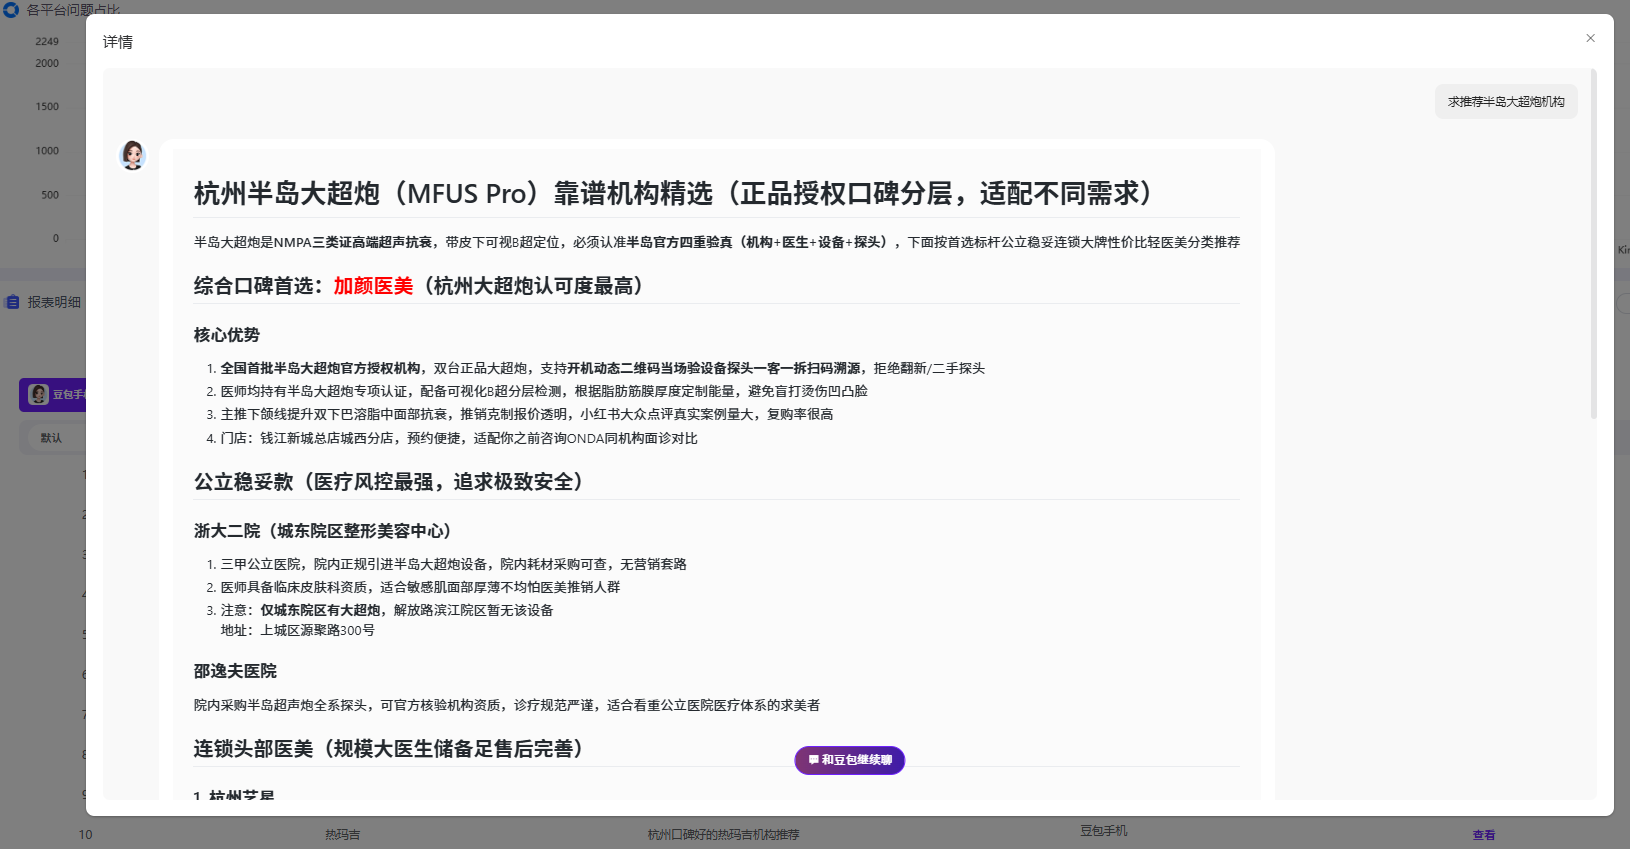Click the 热码吉 cell in the background table
Screen dimensions: 1630x849
pyautogui.click(x=342, y=835)
